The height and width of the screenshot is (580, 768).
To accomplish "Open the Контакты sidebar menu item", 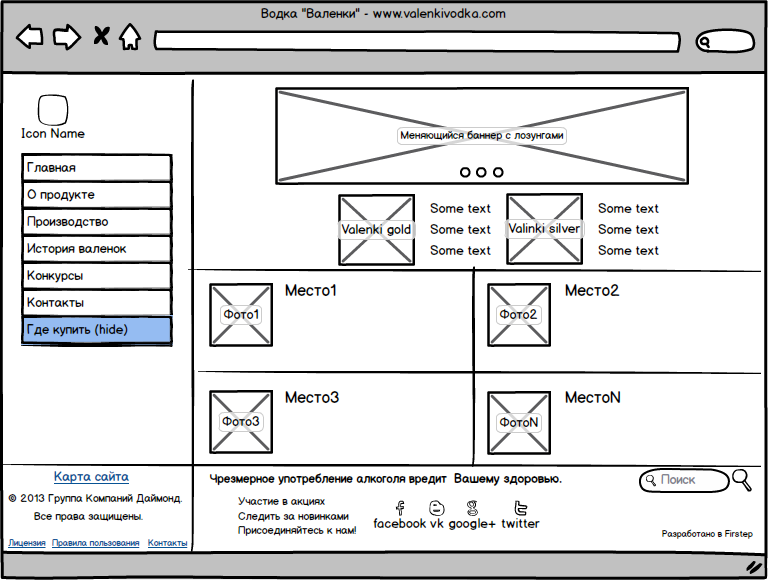I will (x=96, y=302).
